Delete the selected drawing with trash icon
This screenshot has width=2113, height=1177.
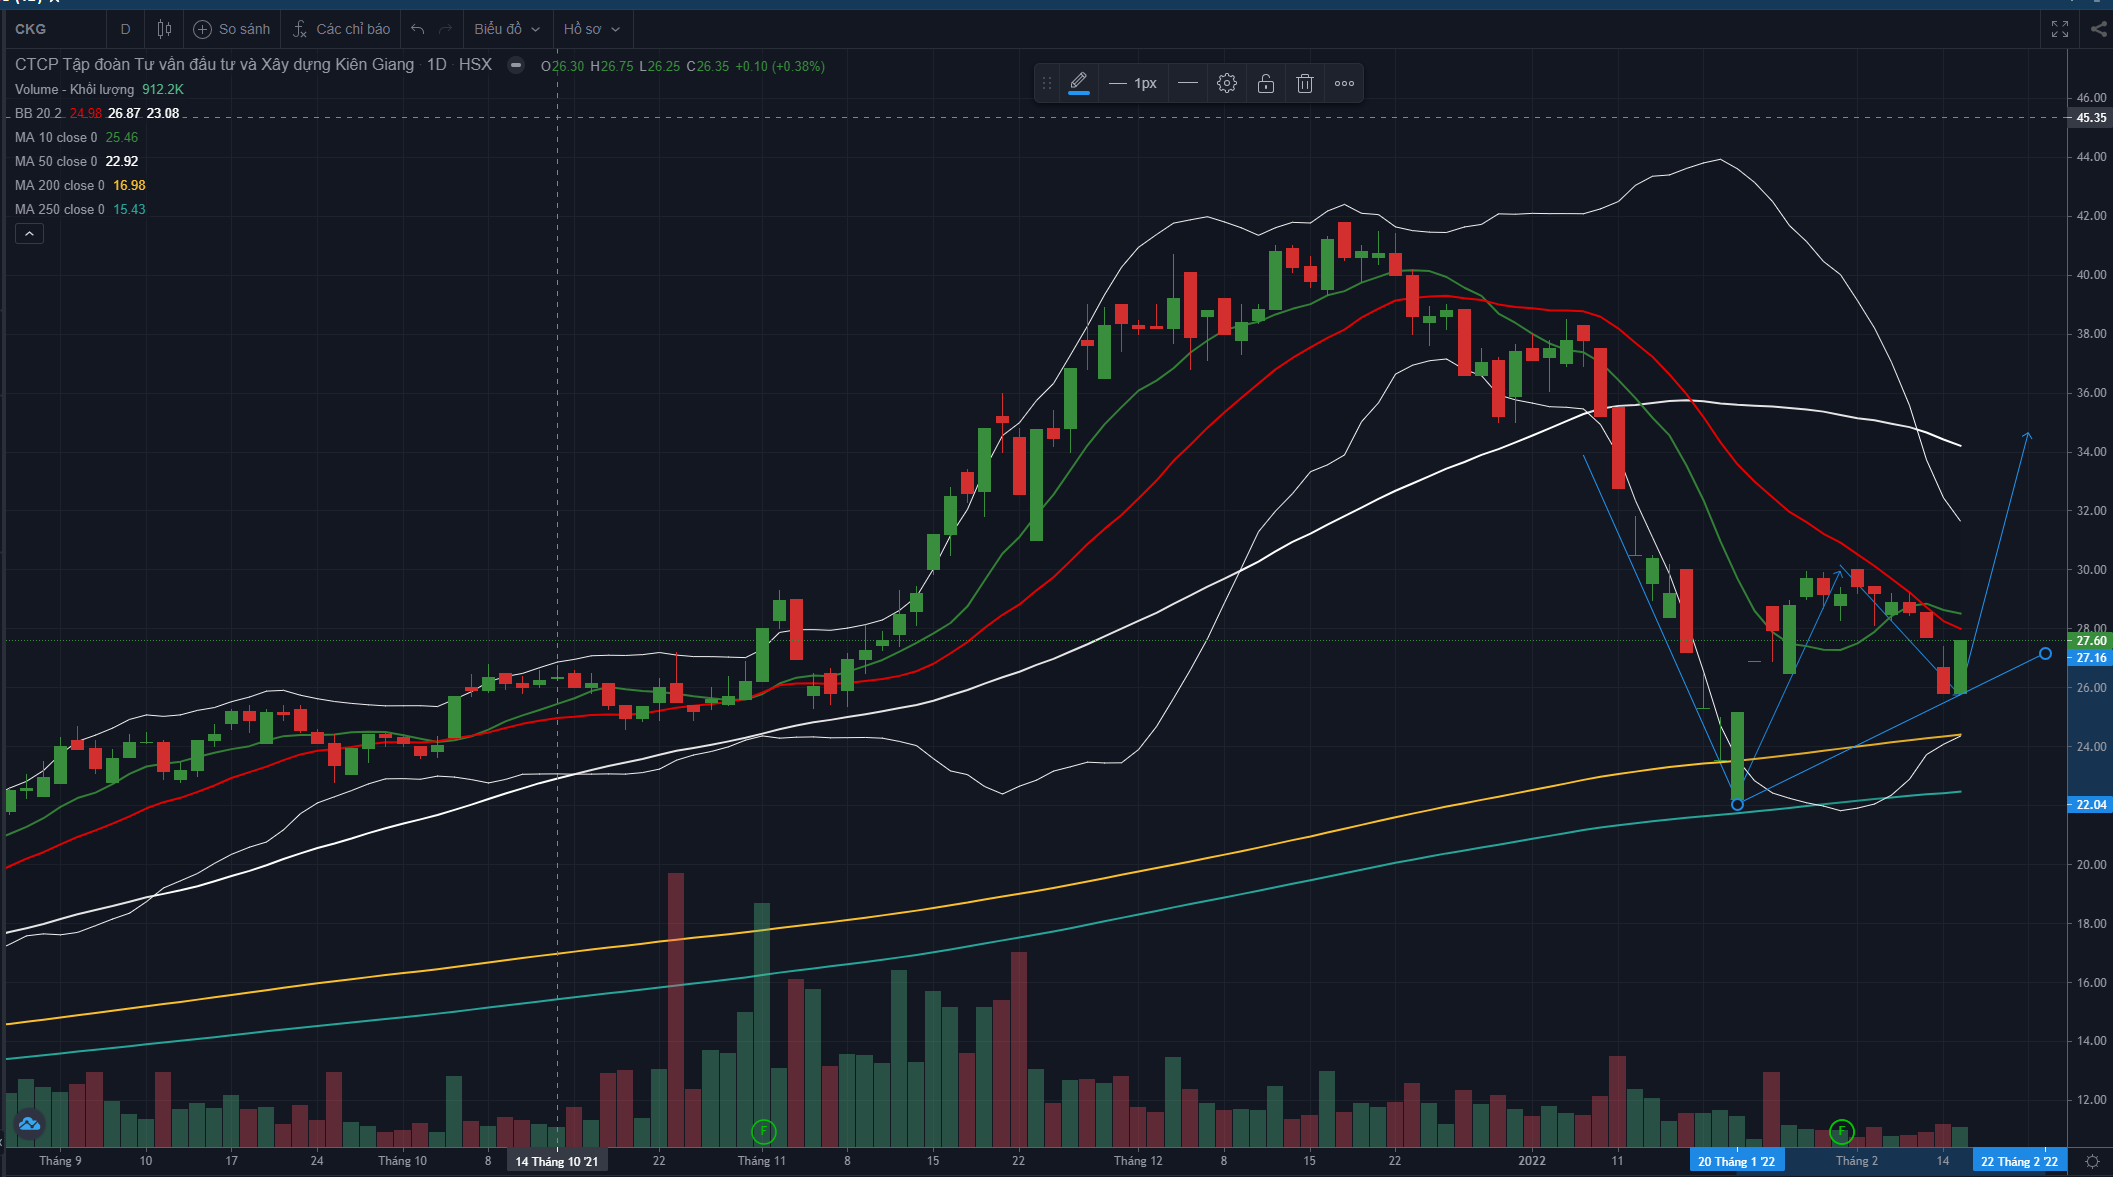(x=1305, y=83)
